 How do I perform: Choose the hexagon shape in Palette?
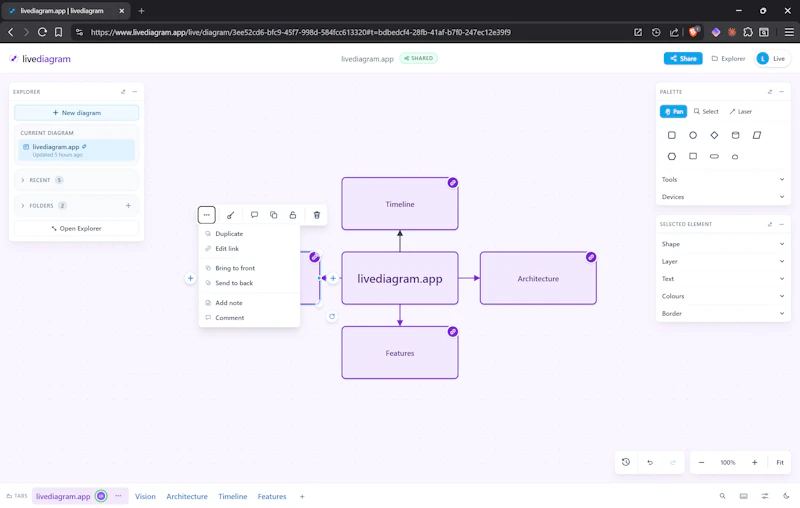click(671, 157)
